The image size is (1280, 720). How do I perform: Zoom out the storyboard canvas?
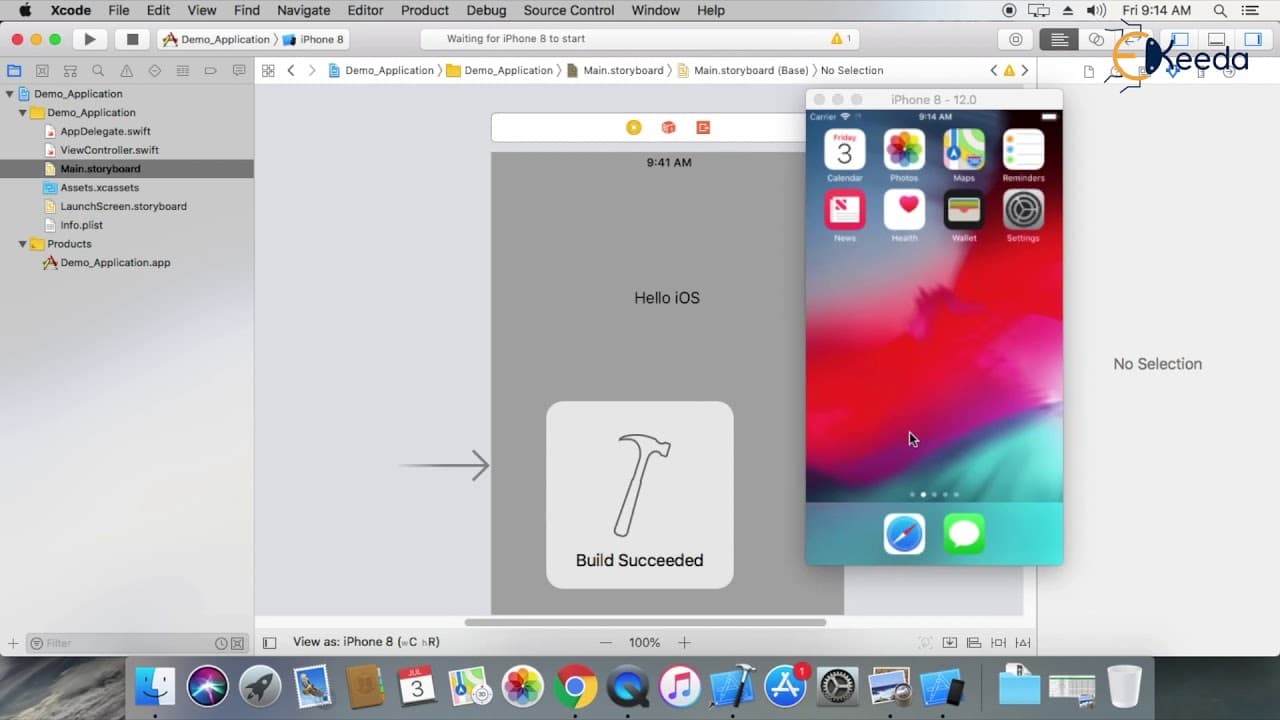[x=605, y=643]
